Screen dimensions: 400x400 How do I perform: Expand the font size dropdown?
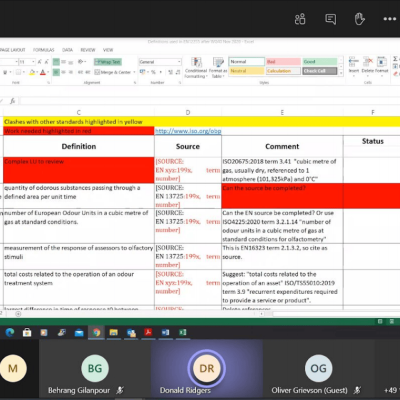[33, 62]
